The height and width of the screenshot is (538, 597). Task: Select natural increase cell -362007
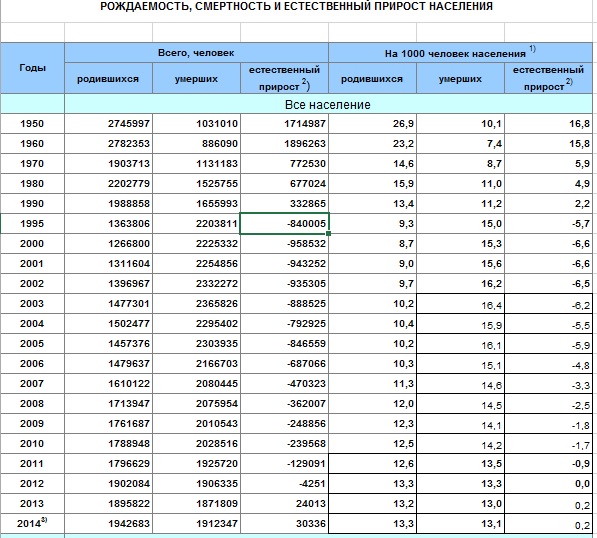(x=284, y=403)
